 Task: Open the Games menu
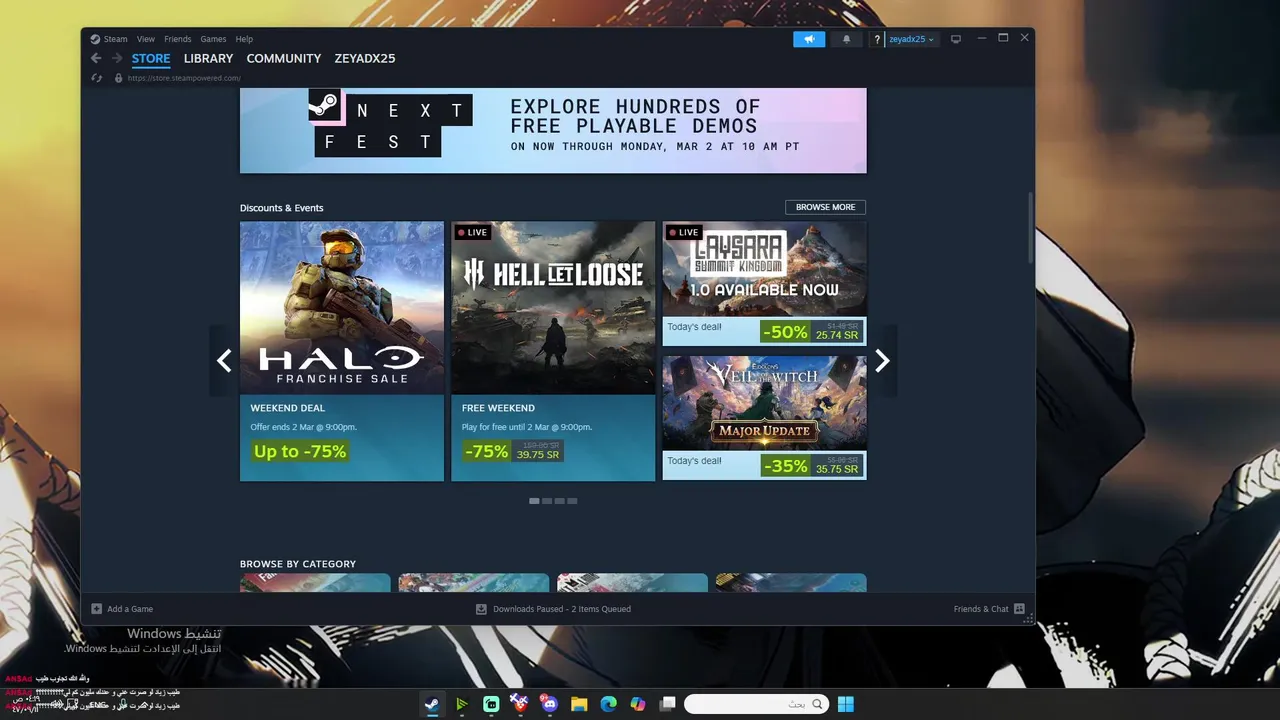[213, 39]
